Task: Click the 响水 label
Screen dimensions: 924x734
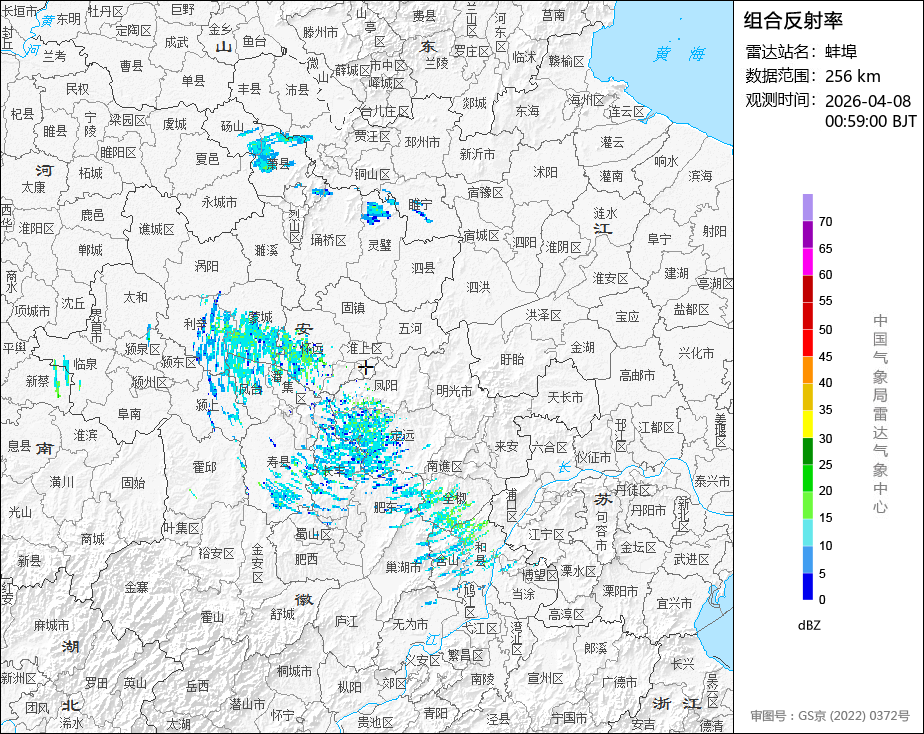Action: [x=666, y=160]
